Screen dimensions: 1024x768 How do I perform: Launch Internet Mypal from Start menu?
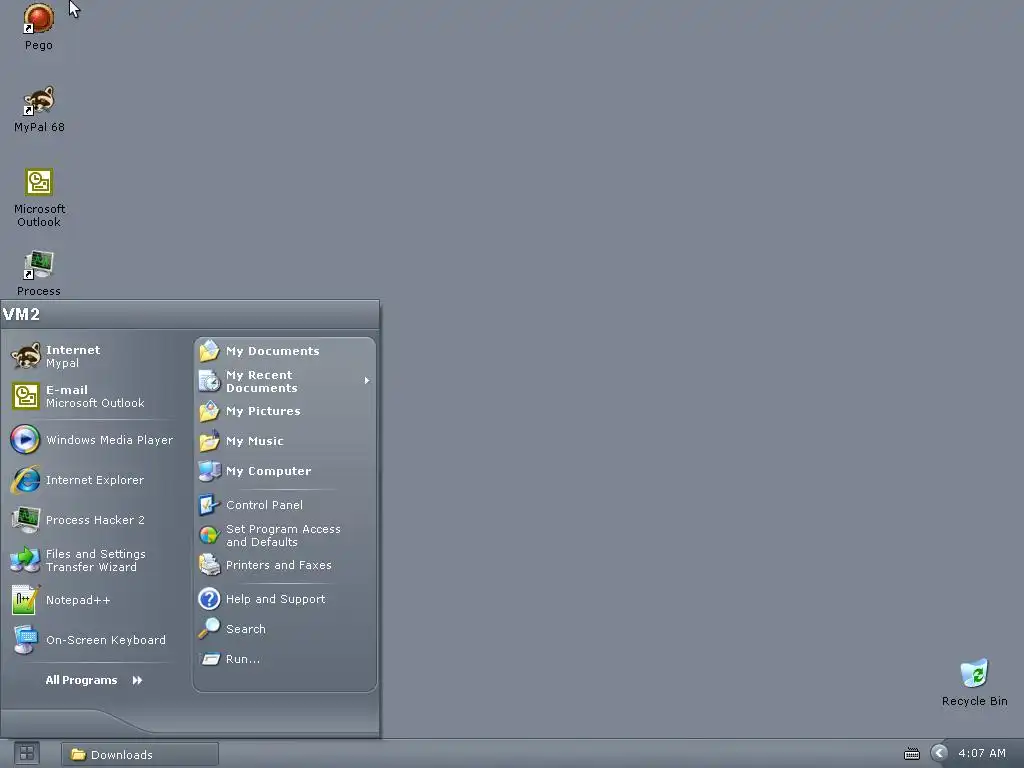click(93, 357)
